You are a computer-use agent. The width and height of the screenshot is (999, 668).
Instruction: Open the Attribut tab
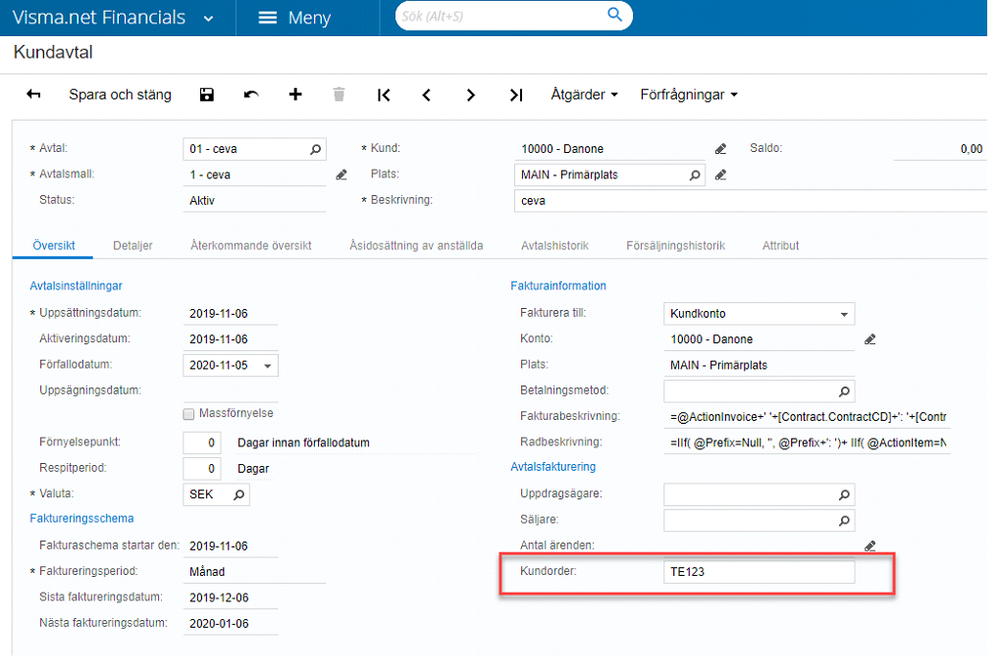[780, 245]
